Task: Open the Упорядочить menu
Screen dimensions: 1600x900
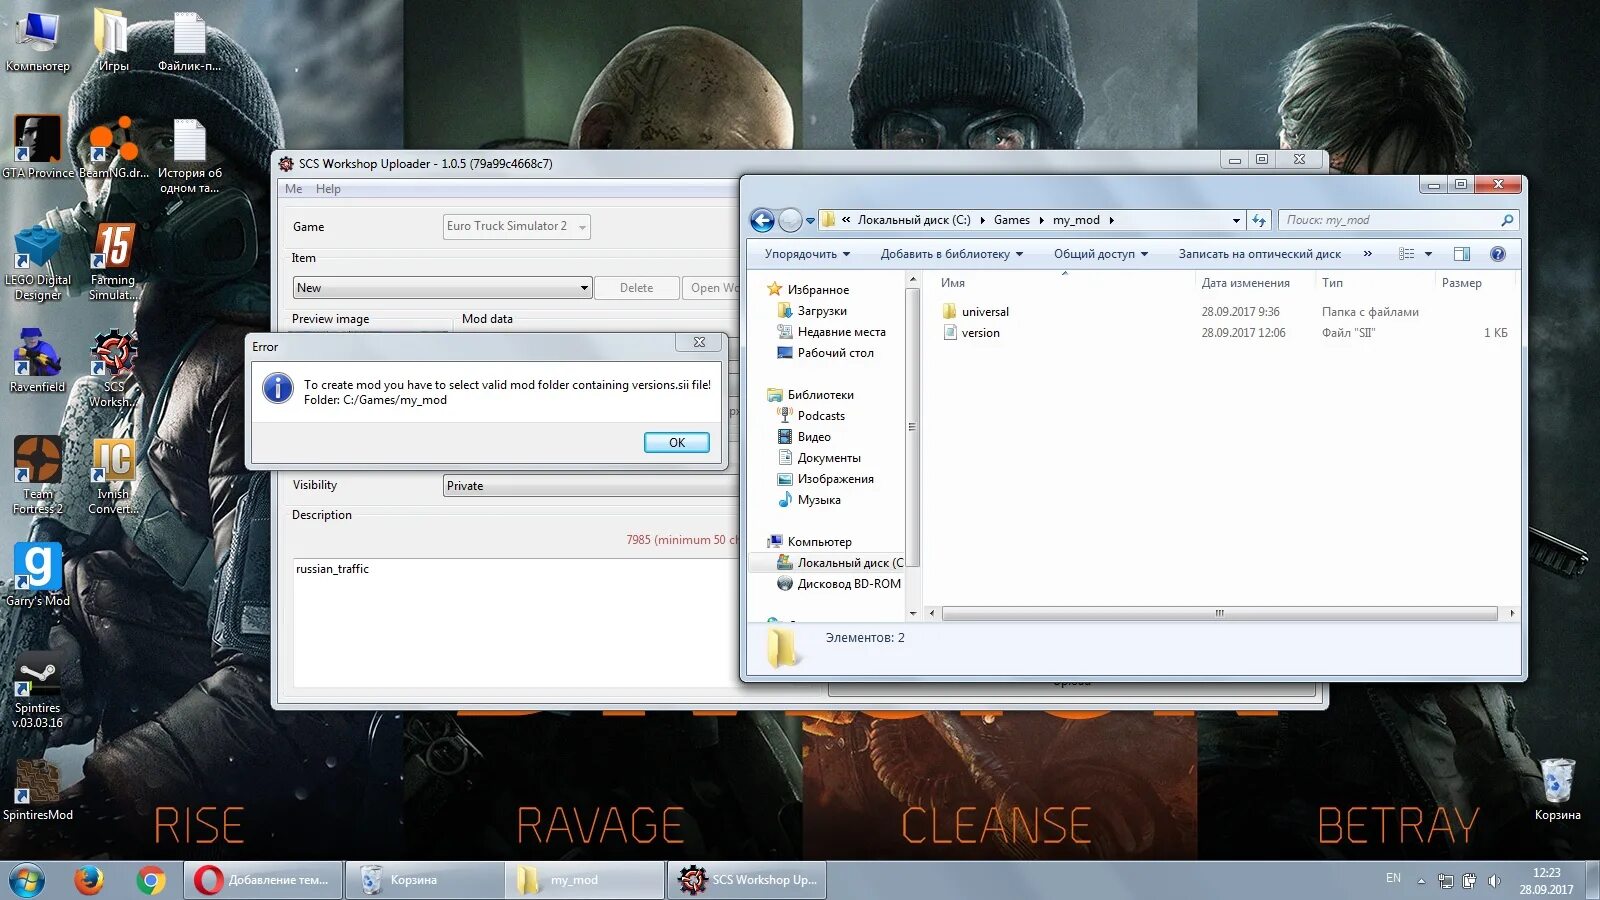Action: pyautogui.click(x=807, y=254)
